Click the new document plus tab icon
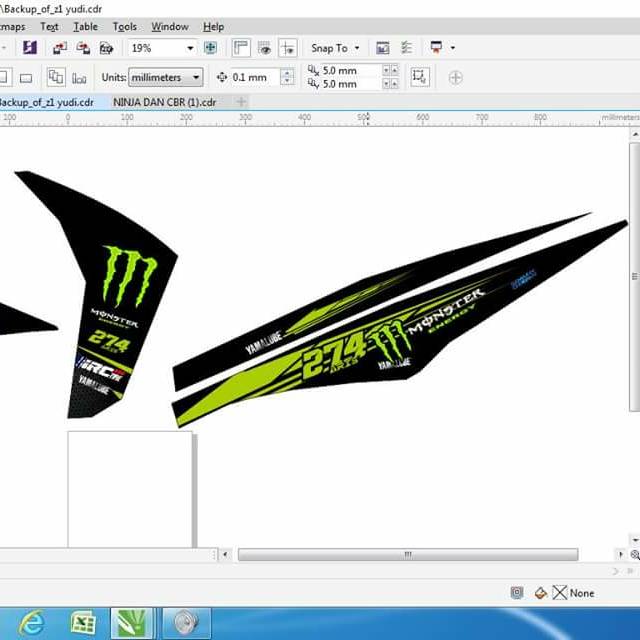The height and width of the screenshot is (640, 640). (x=241, y=102)
